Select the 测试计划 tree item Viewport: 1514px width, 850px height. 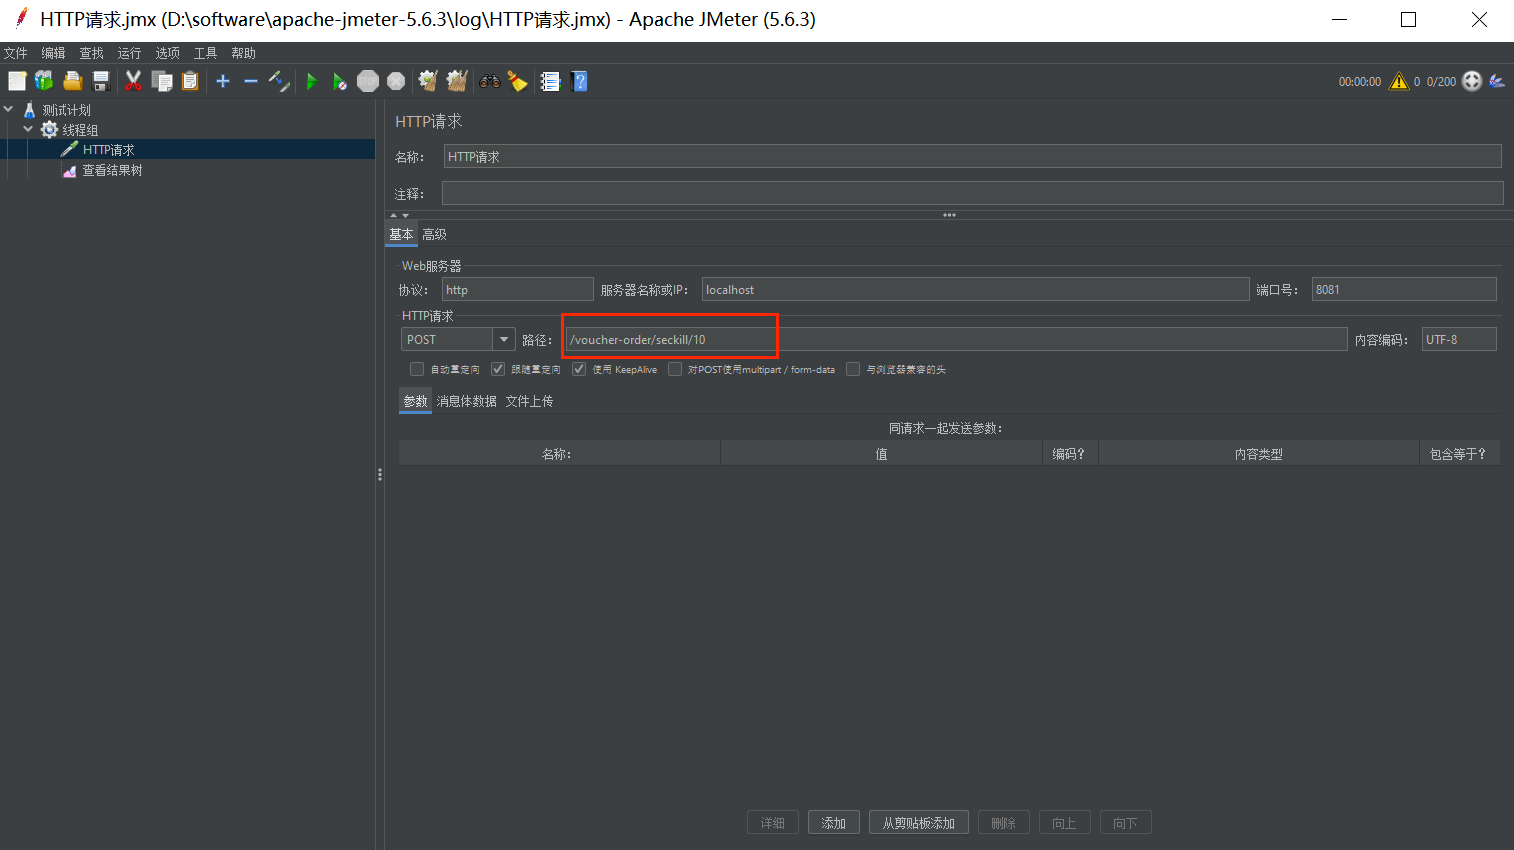[66, 110]
